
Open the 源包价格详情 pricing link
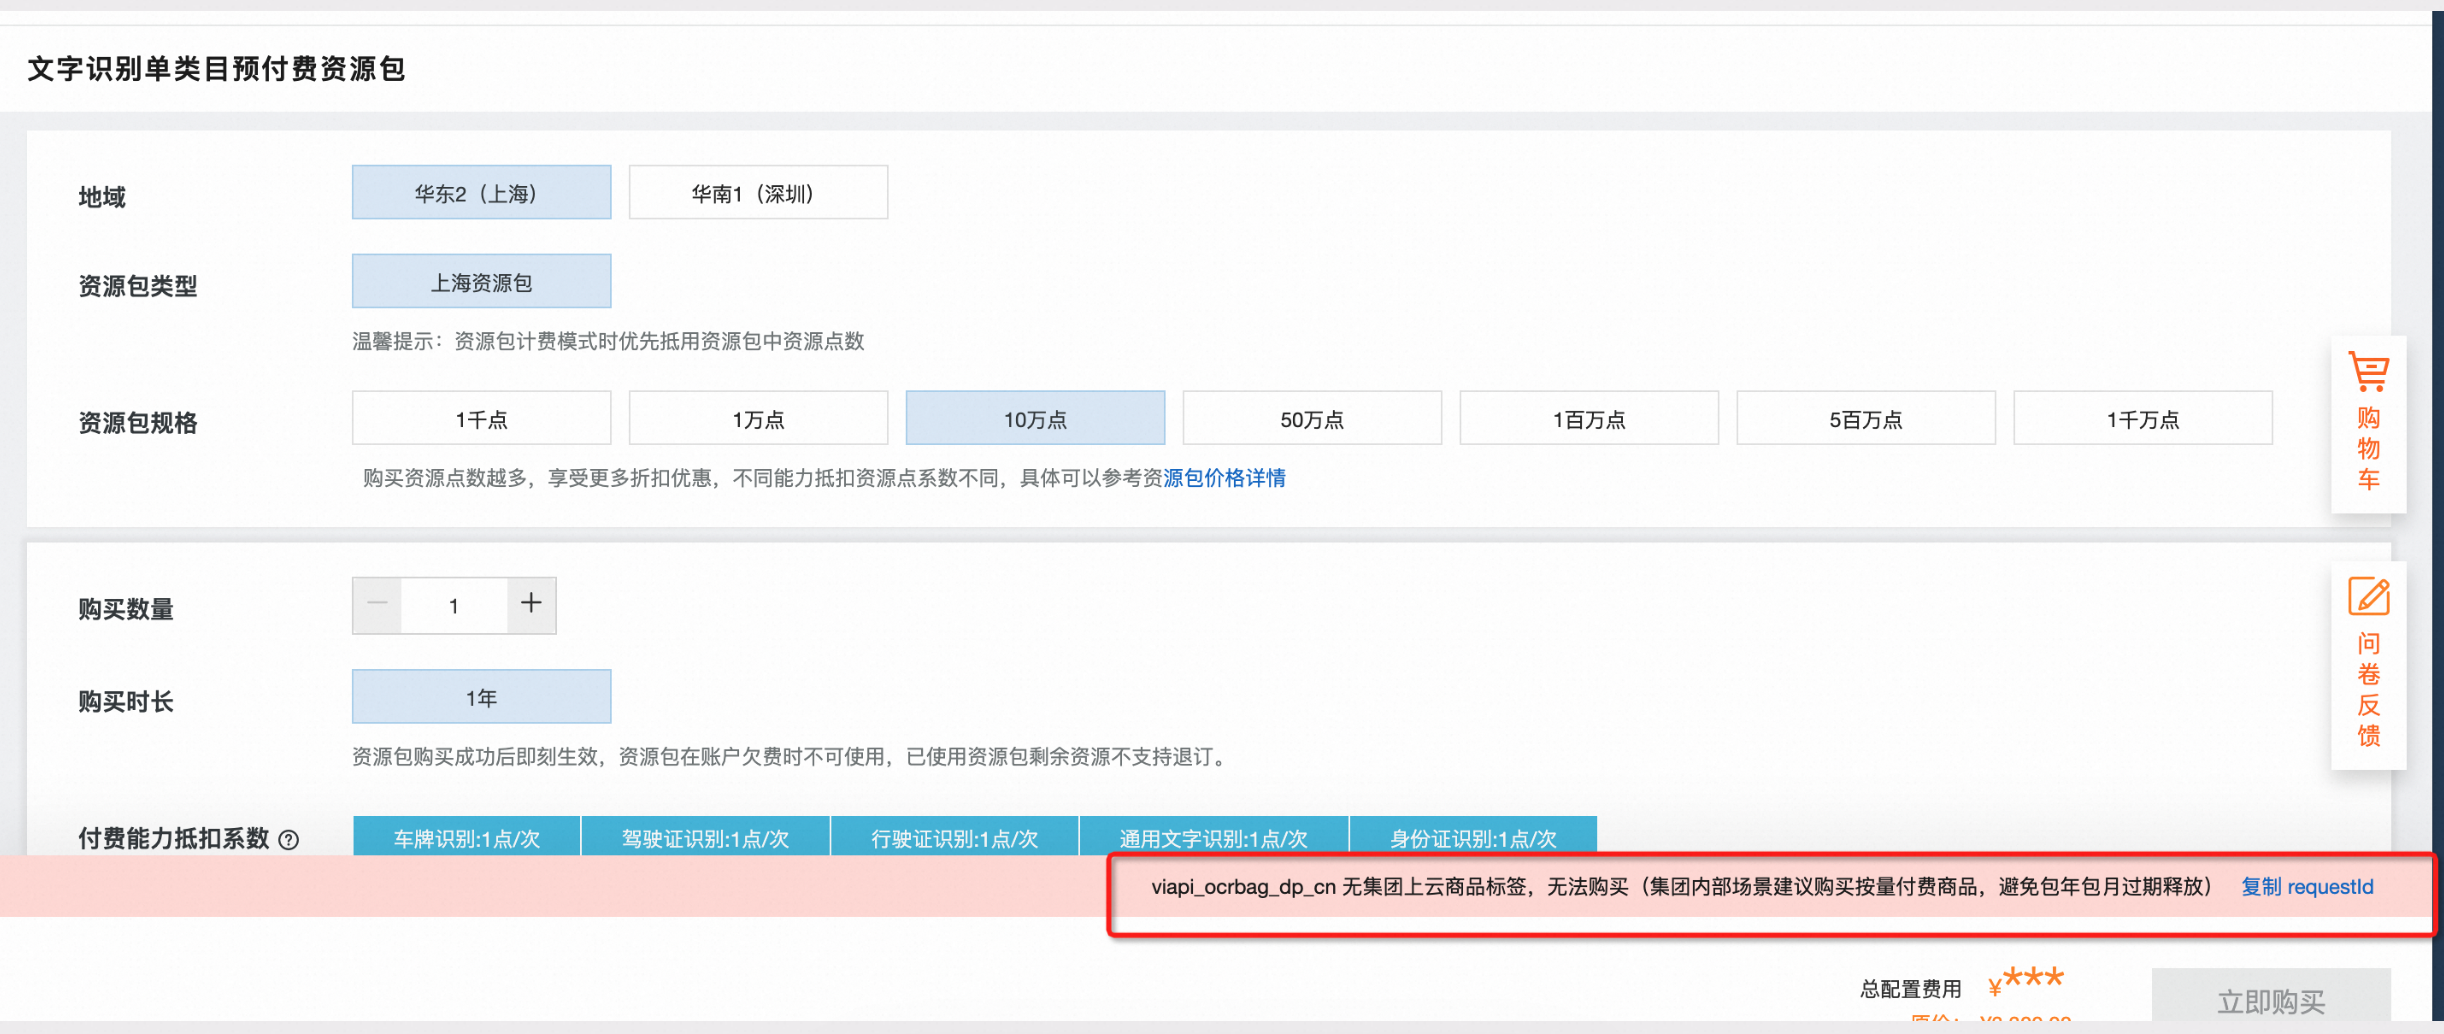(1224, 479)
